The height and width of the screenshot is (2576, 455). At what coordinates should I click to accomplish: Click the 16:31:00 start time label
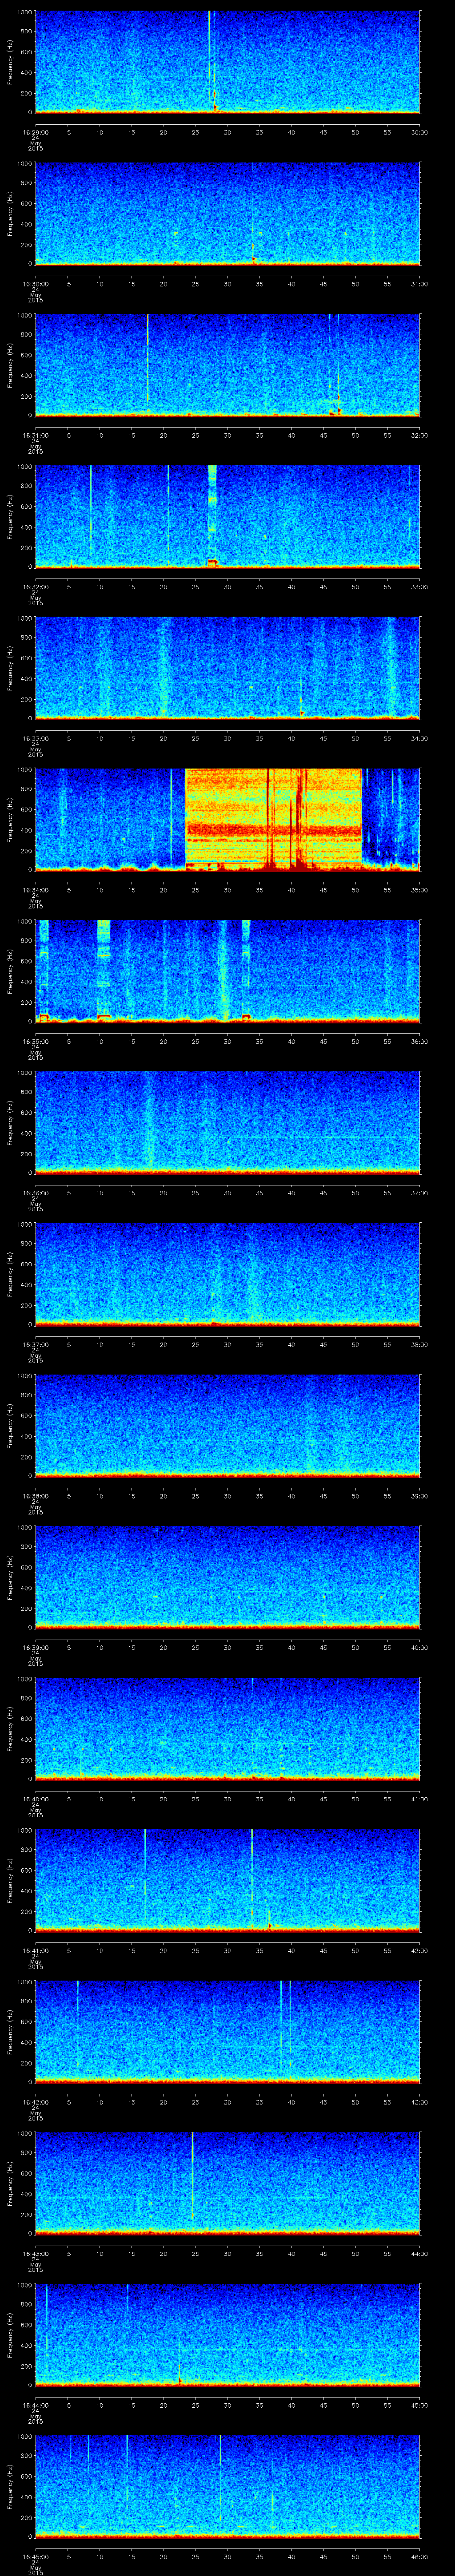(35, 435)
